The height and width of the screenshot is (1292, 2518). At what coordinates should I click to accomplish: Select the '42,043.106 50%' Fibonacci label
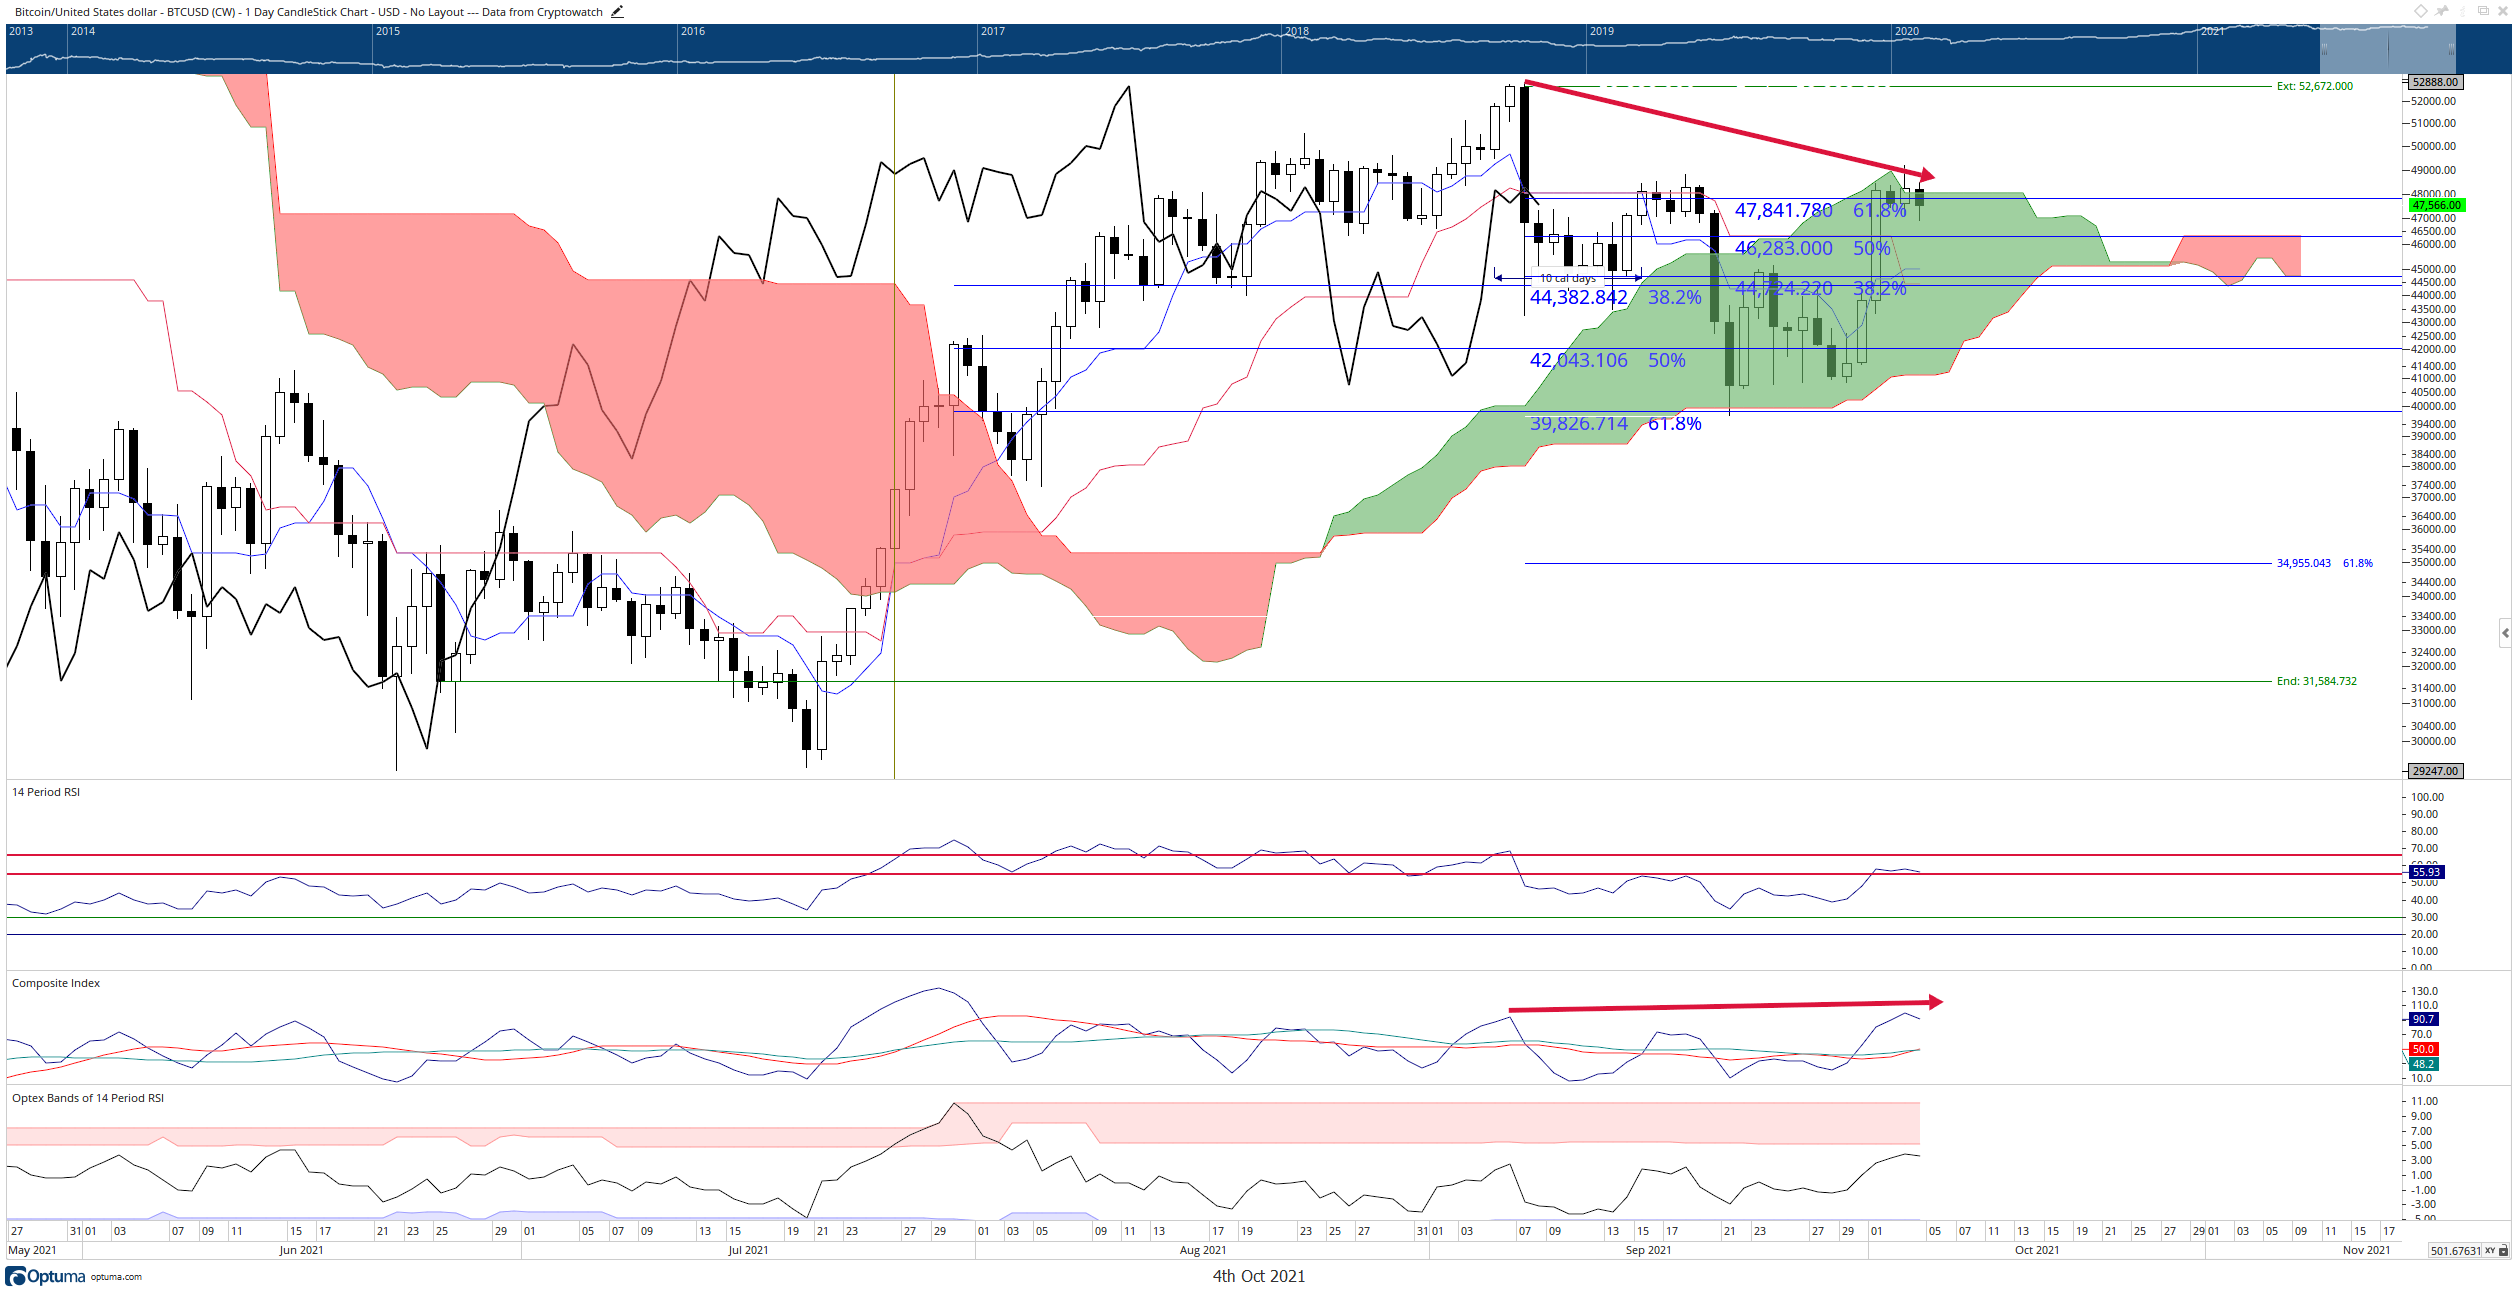tap(1607, 360)
